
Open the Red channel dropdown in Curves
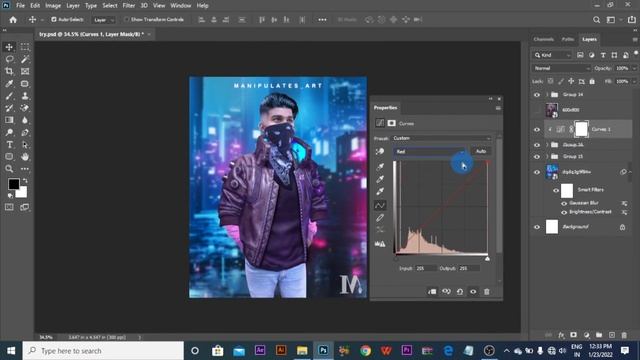pyautogui.click(x=429, y=151)
